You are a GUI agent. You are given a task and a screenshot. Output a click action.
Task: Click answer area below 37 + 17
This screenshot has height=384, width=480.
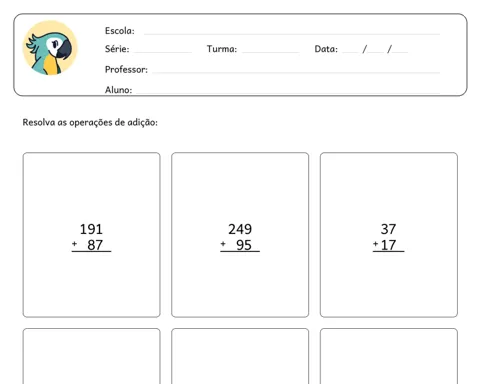pos(389,283)
